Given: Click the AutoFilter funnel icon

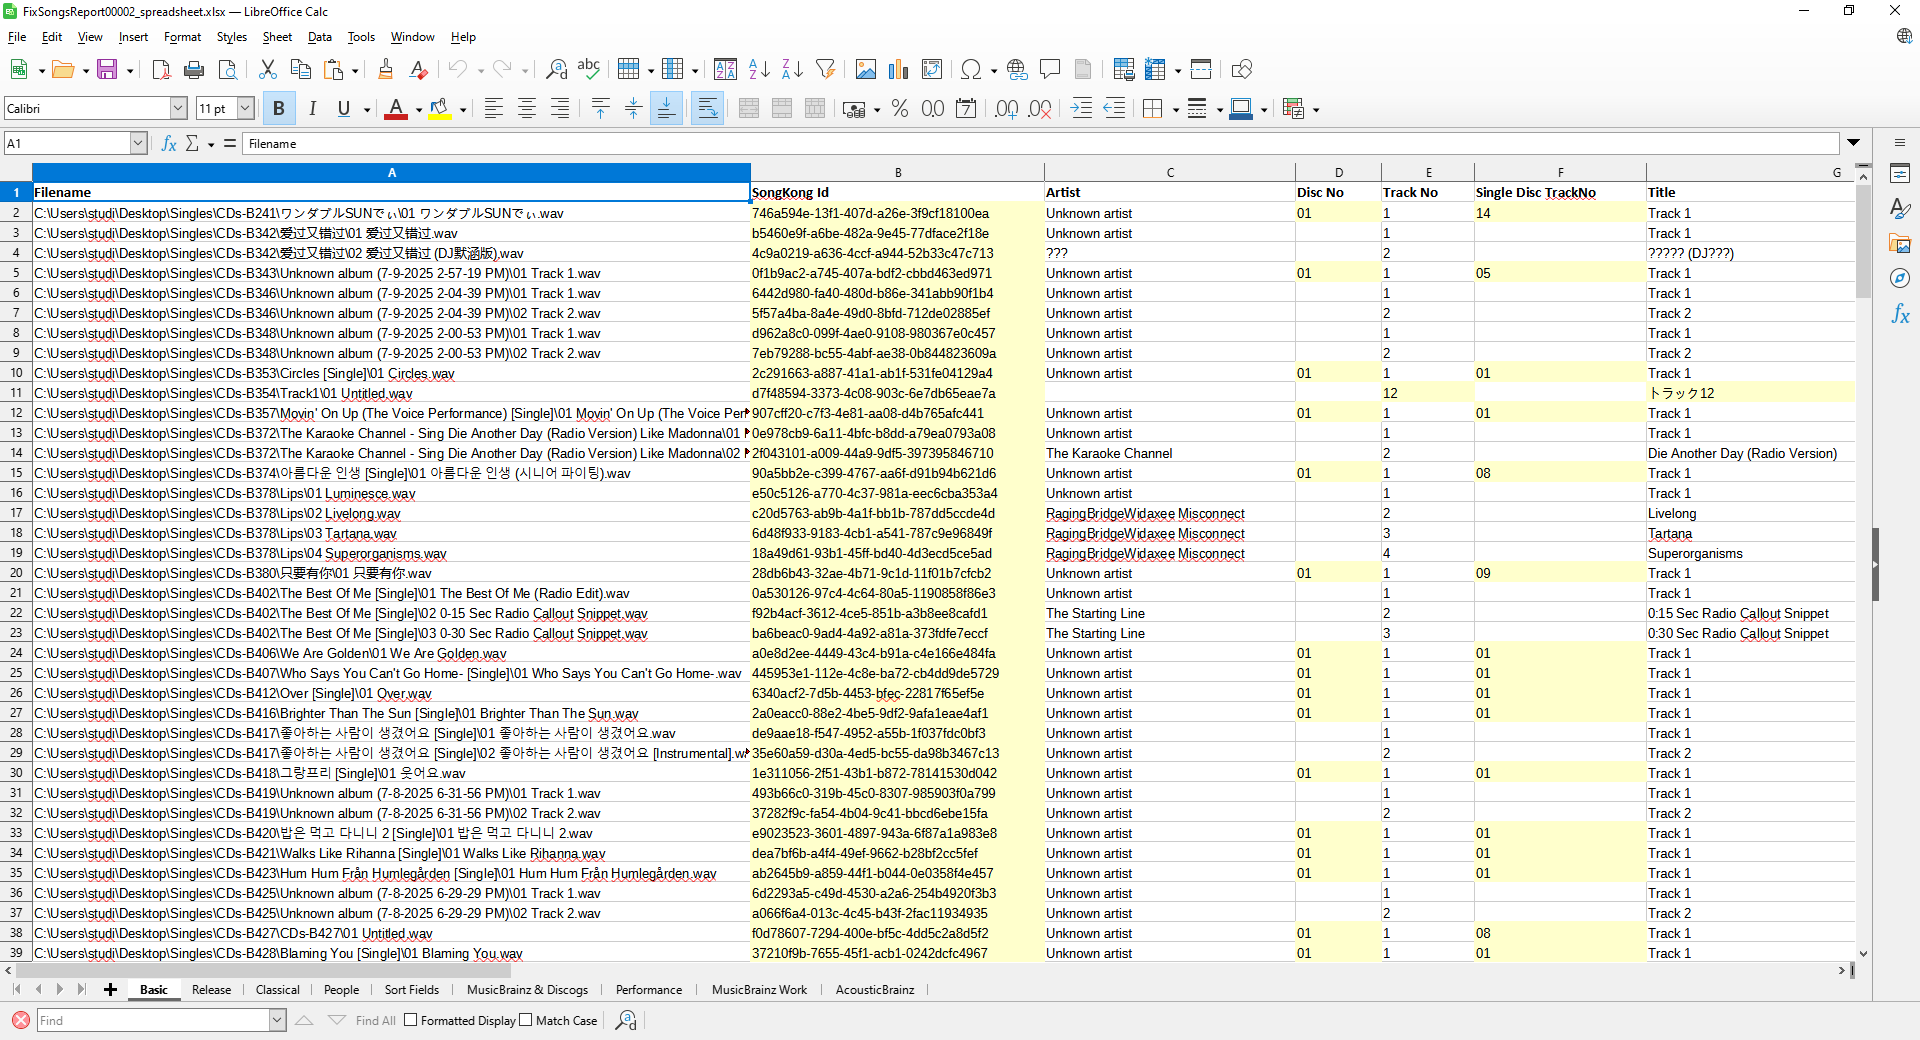Looking at the screenshot, I should click(x=825, y=69).
